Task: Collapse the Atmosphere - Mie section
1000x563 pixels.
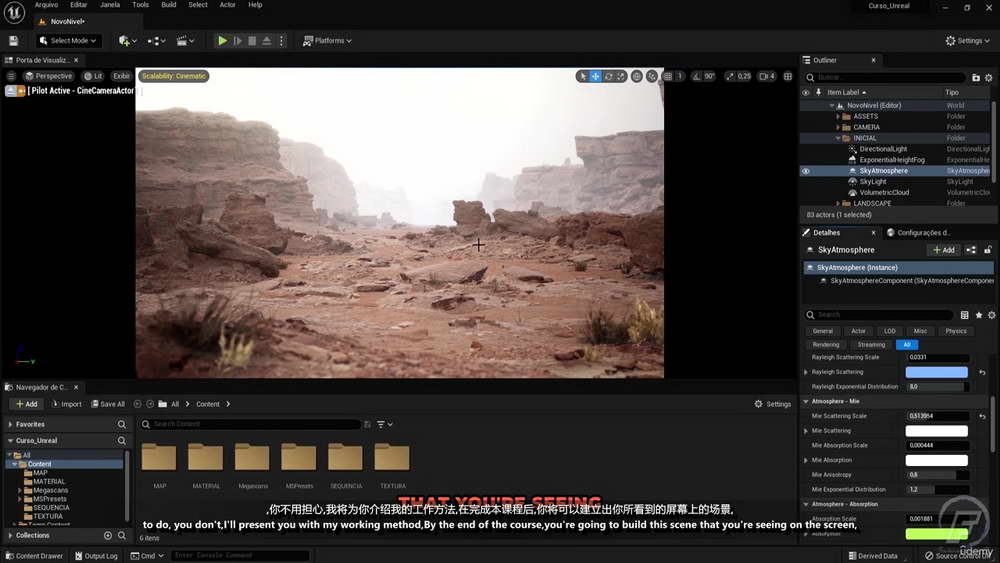Action: tap(805, 402)
